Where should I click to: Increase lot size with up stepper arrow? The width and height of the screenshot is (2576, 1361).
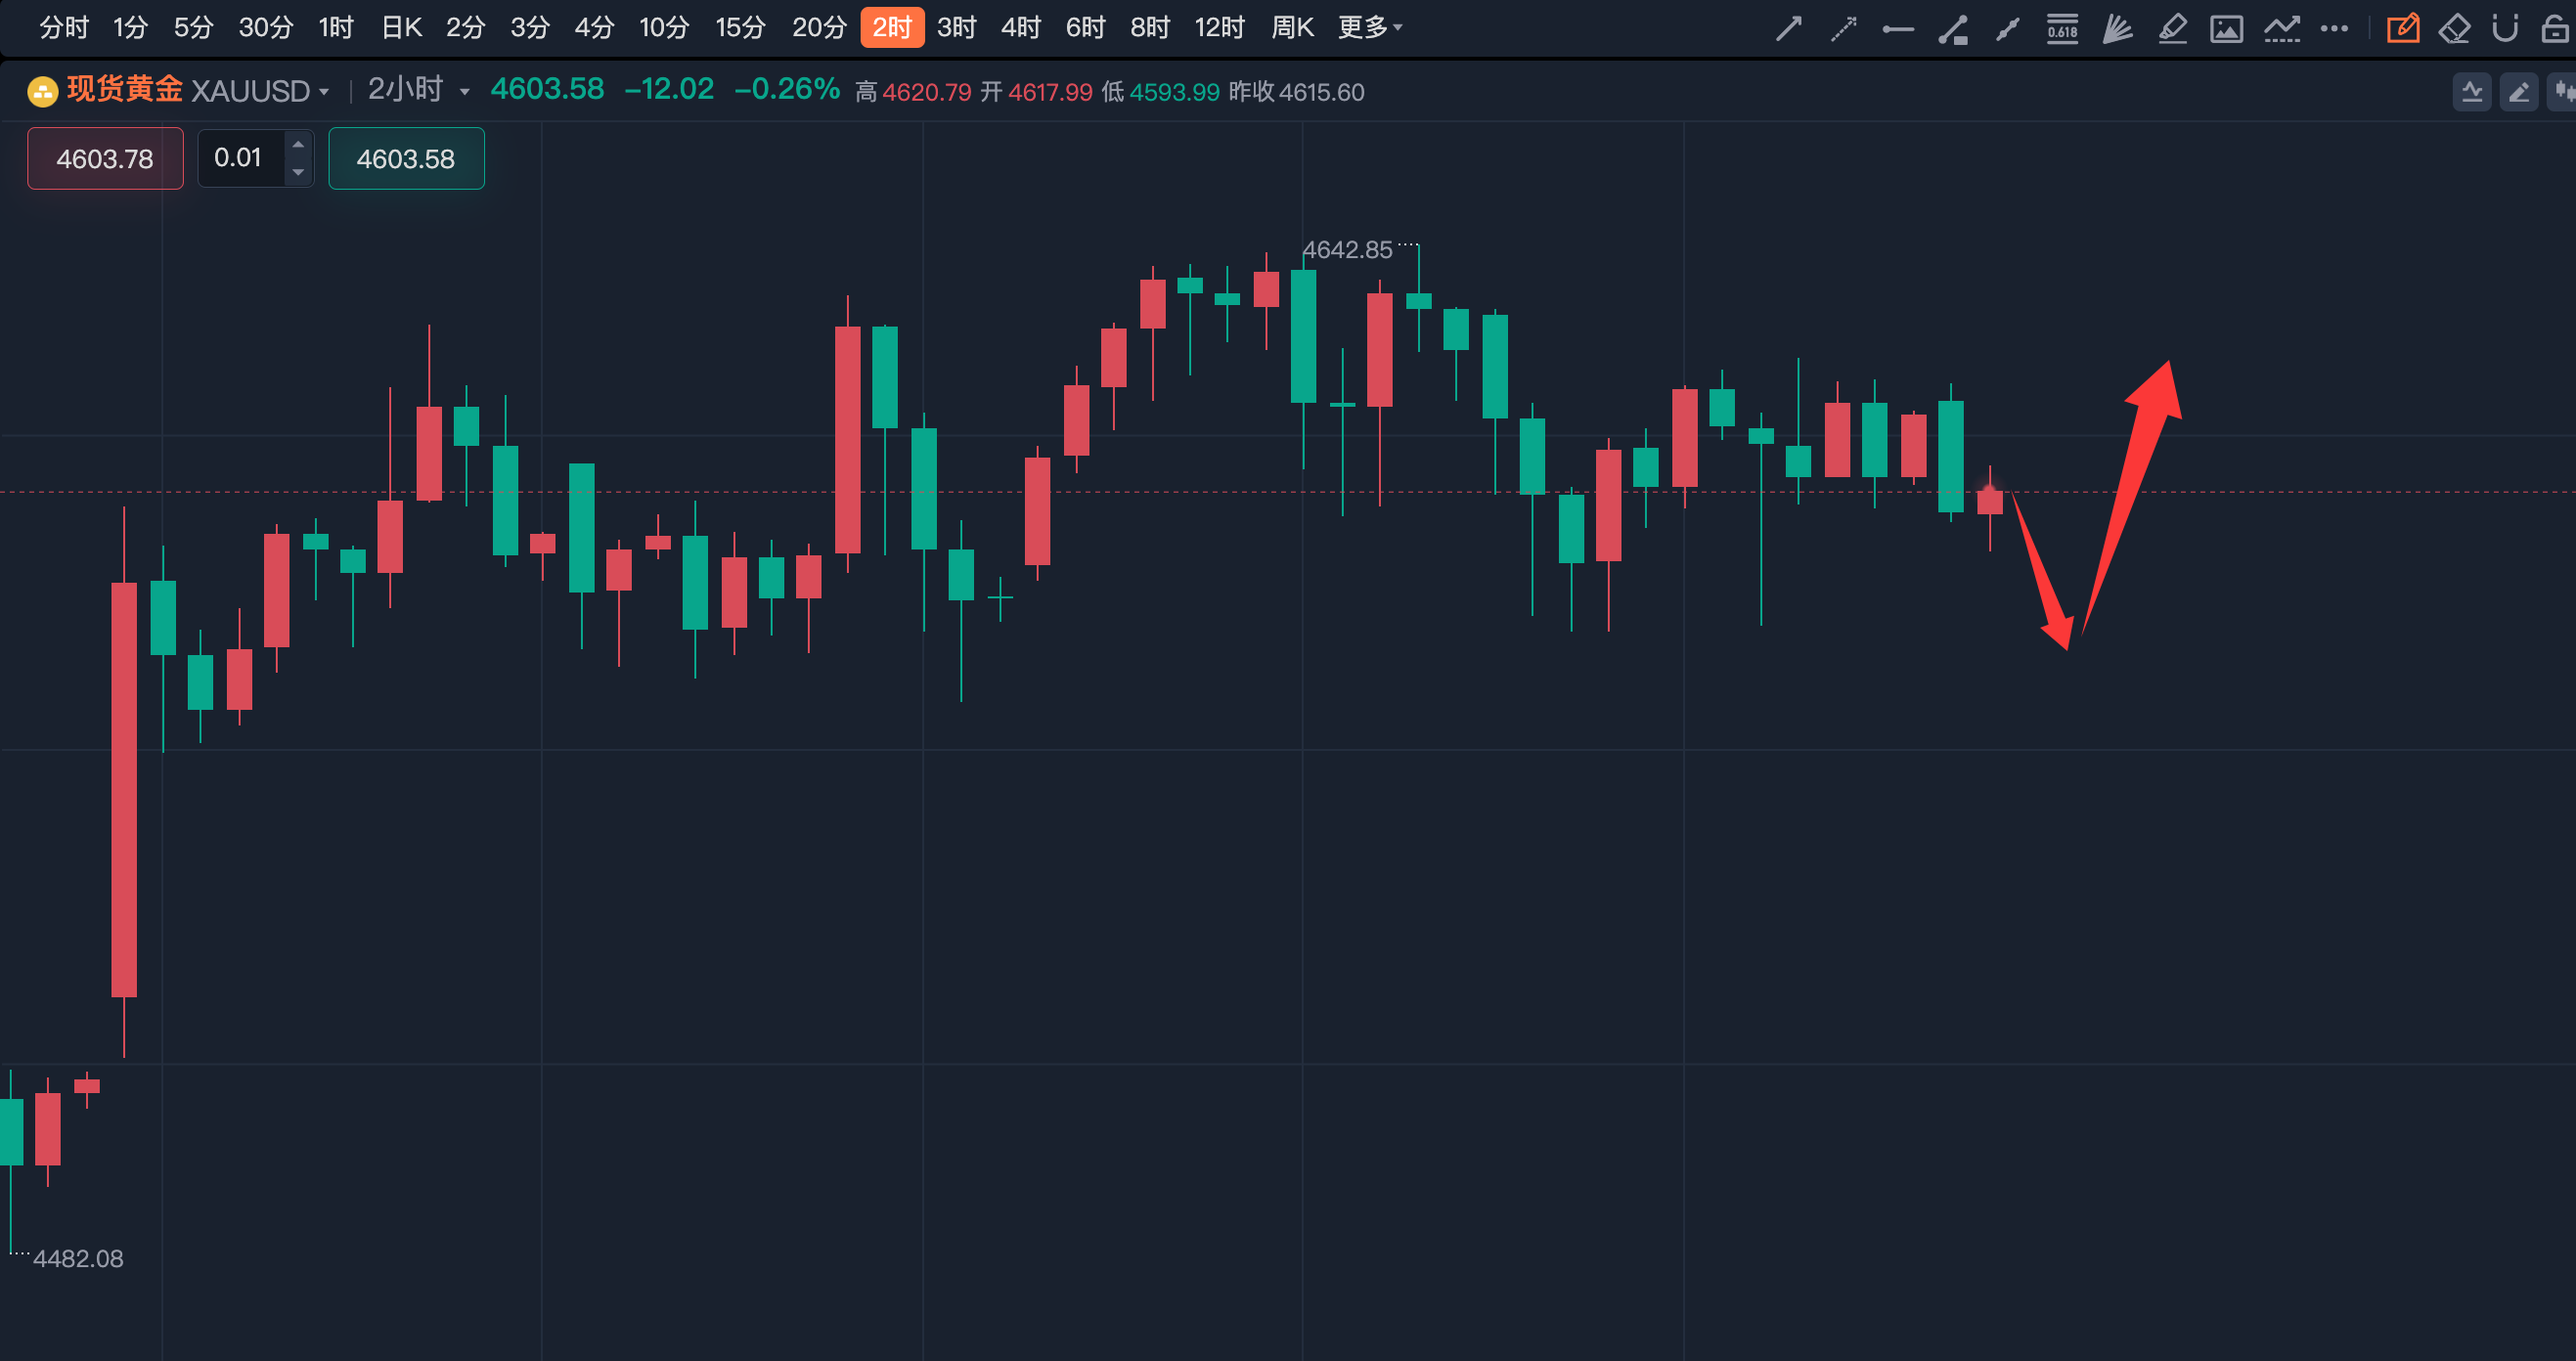point(298,145)
